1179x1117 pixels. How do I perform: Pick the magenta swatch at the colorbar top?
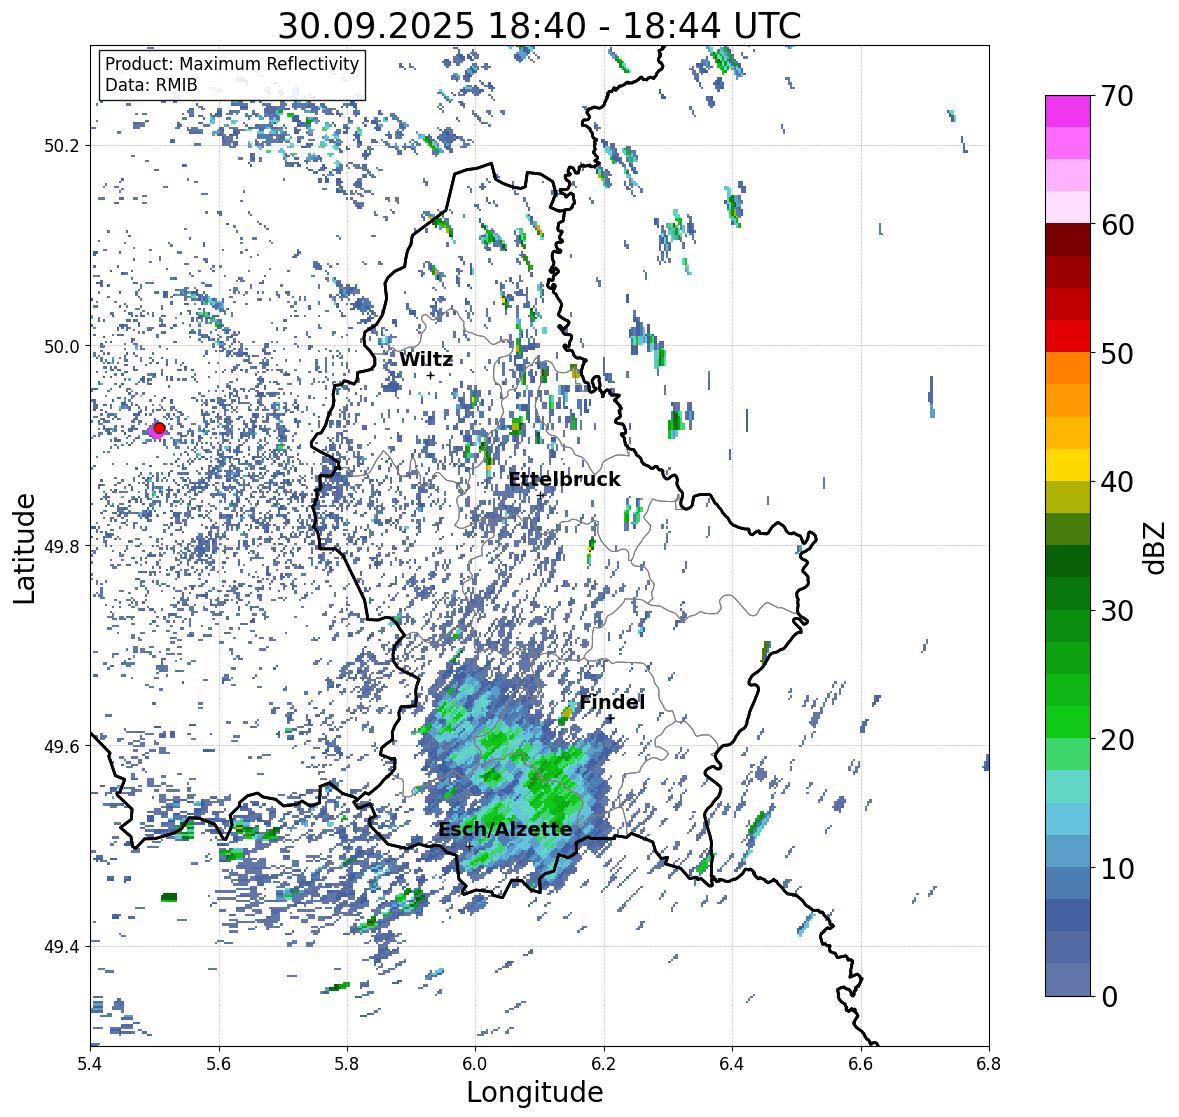[x=1068, y=111]
